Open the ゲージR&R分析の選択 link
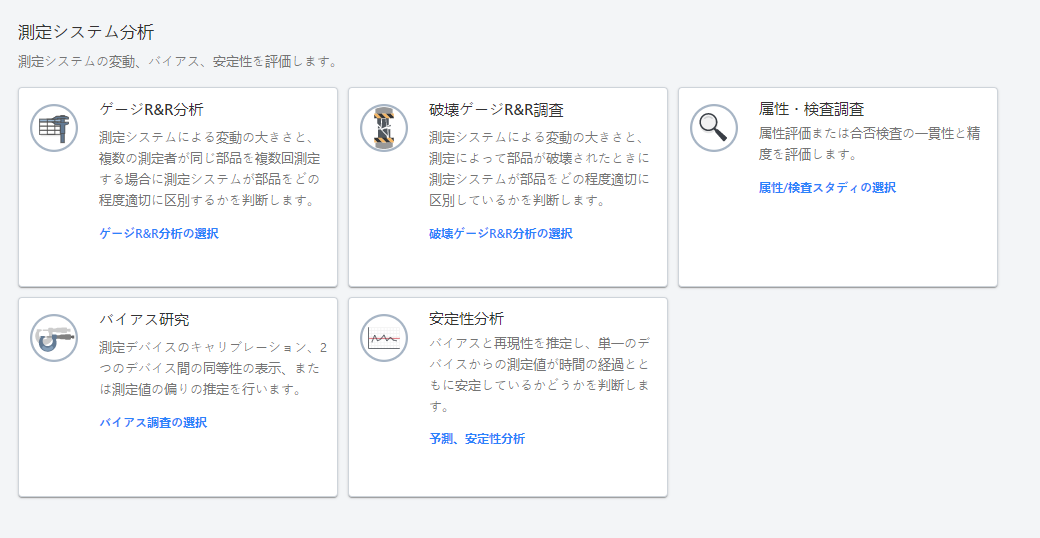This screenshot has width=1040, height=538. pos(159,233)
